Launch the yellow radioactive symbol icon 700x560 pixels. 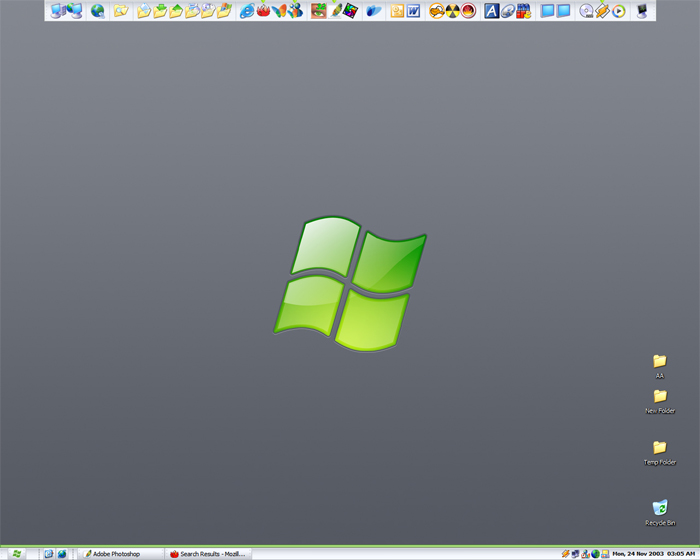click(x=452, y=11)
